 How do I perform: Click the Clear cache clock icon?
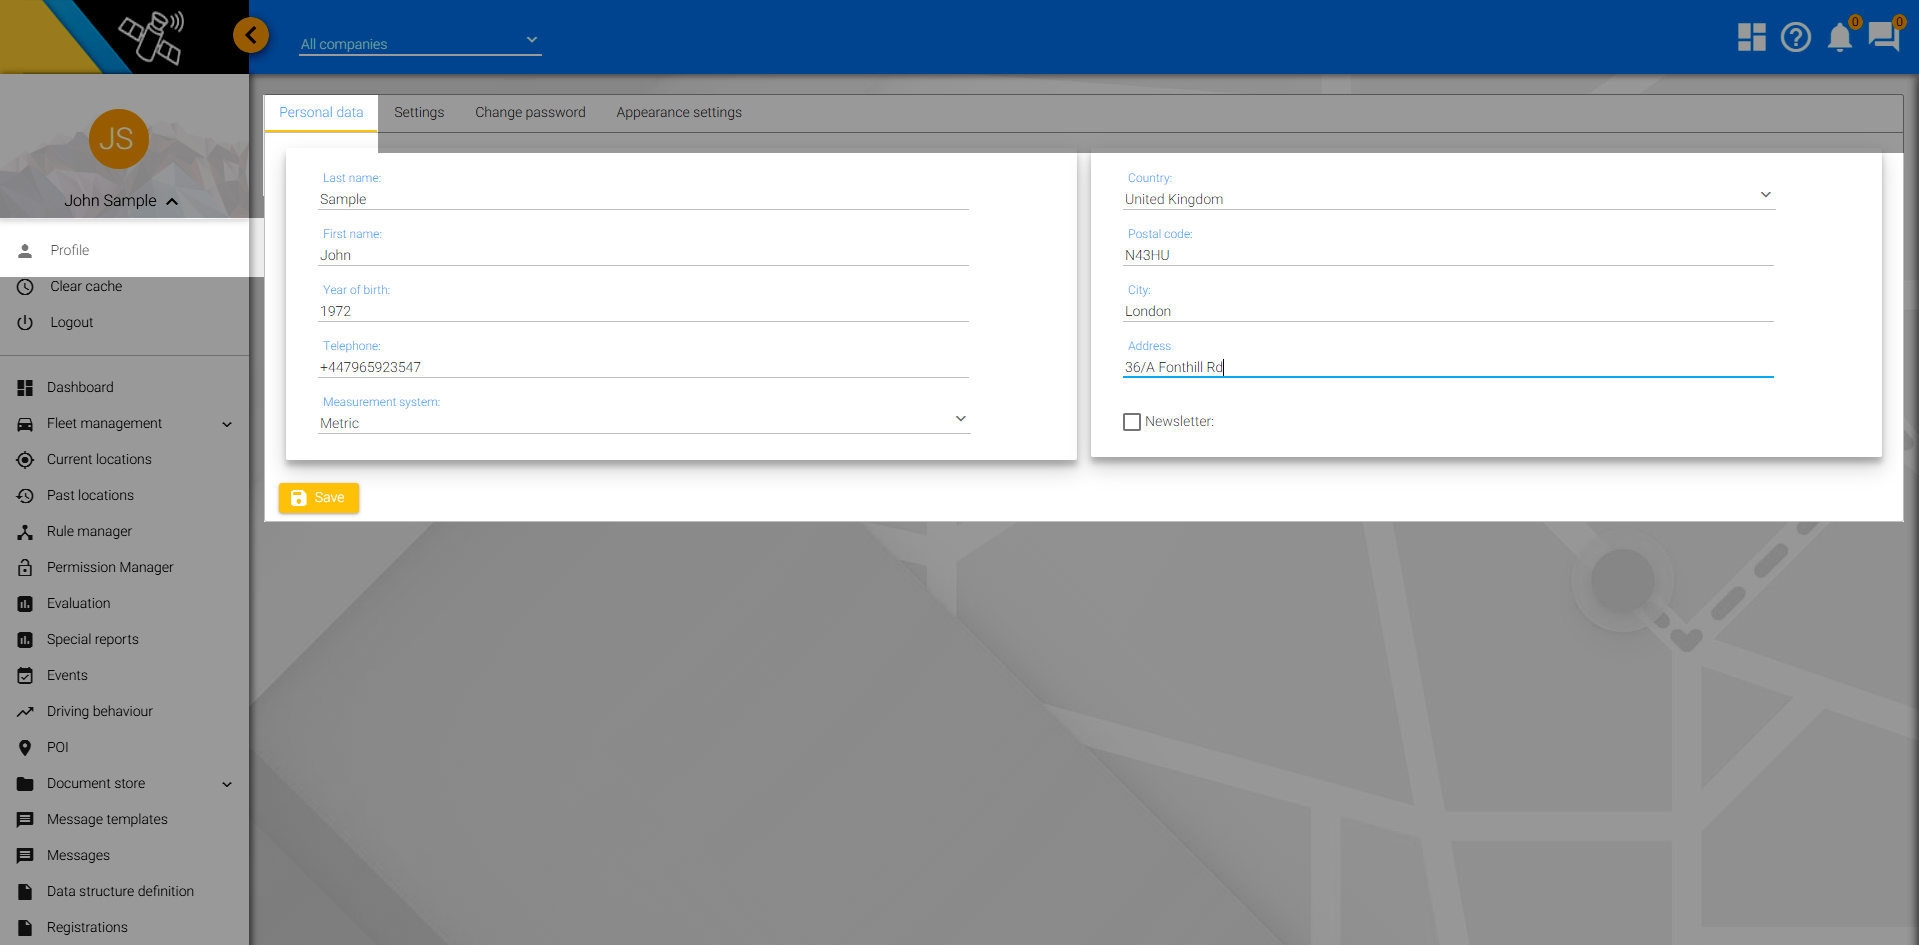tap(25, 287)
